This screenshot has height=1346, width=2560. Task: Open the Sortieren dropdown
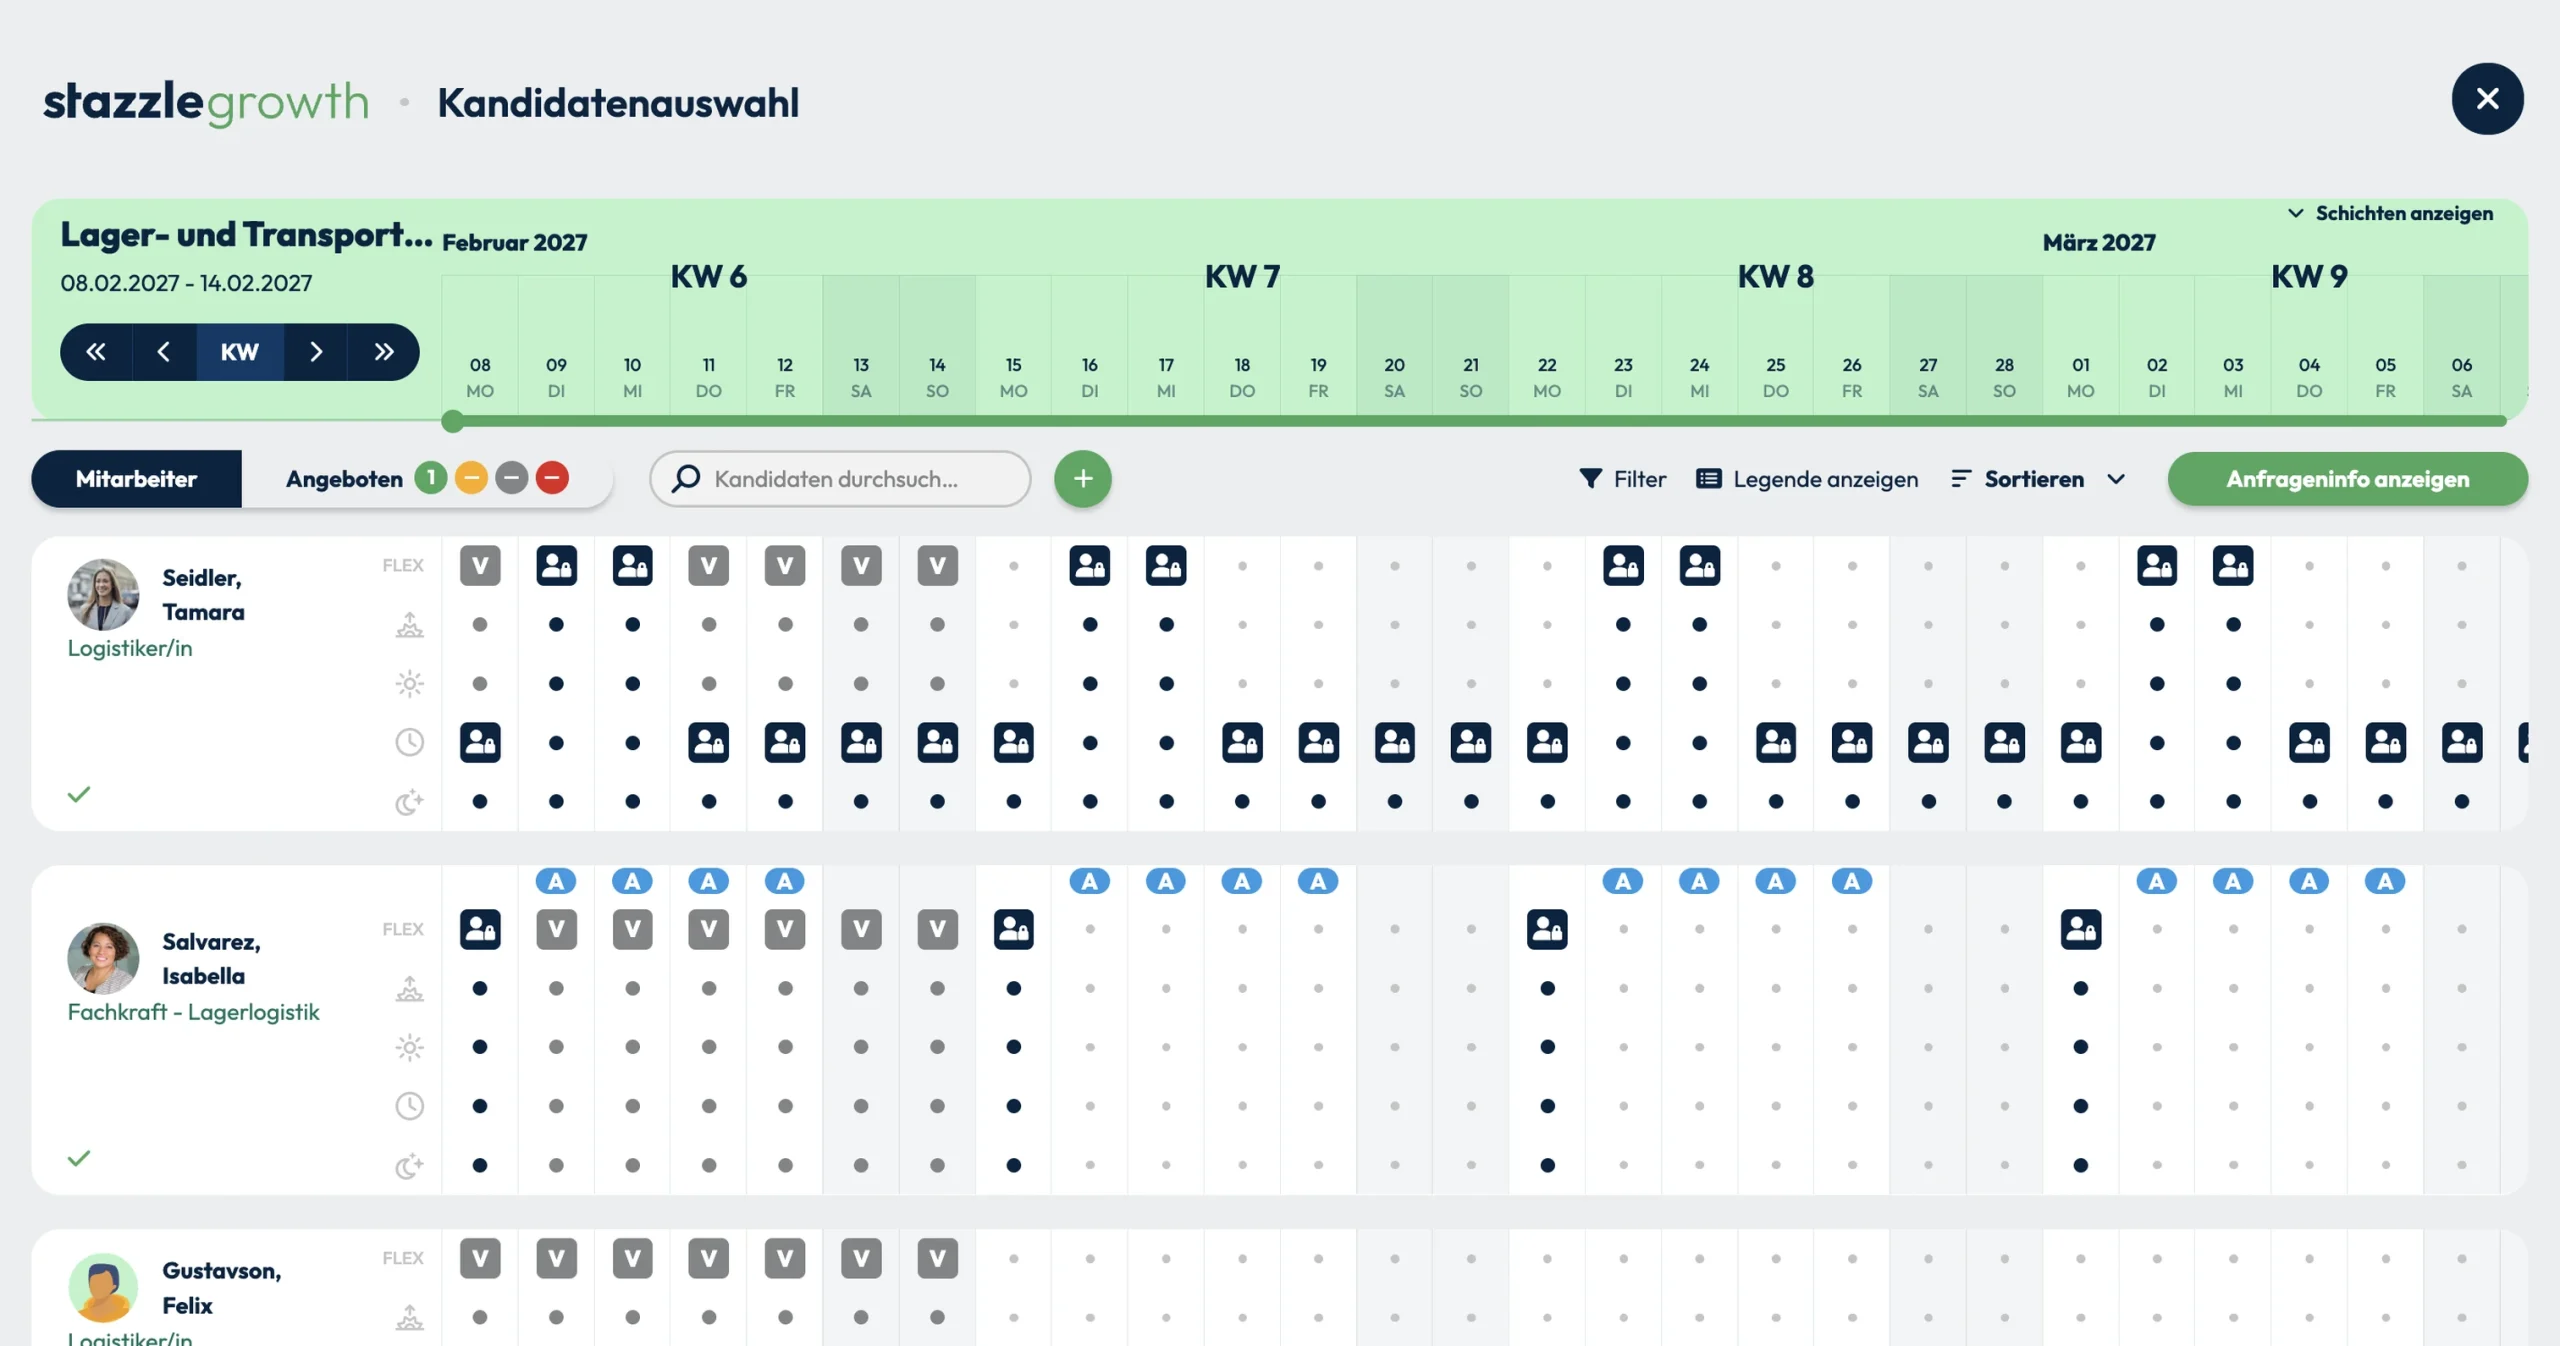(2038, 479)
